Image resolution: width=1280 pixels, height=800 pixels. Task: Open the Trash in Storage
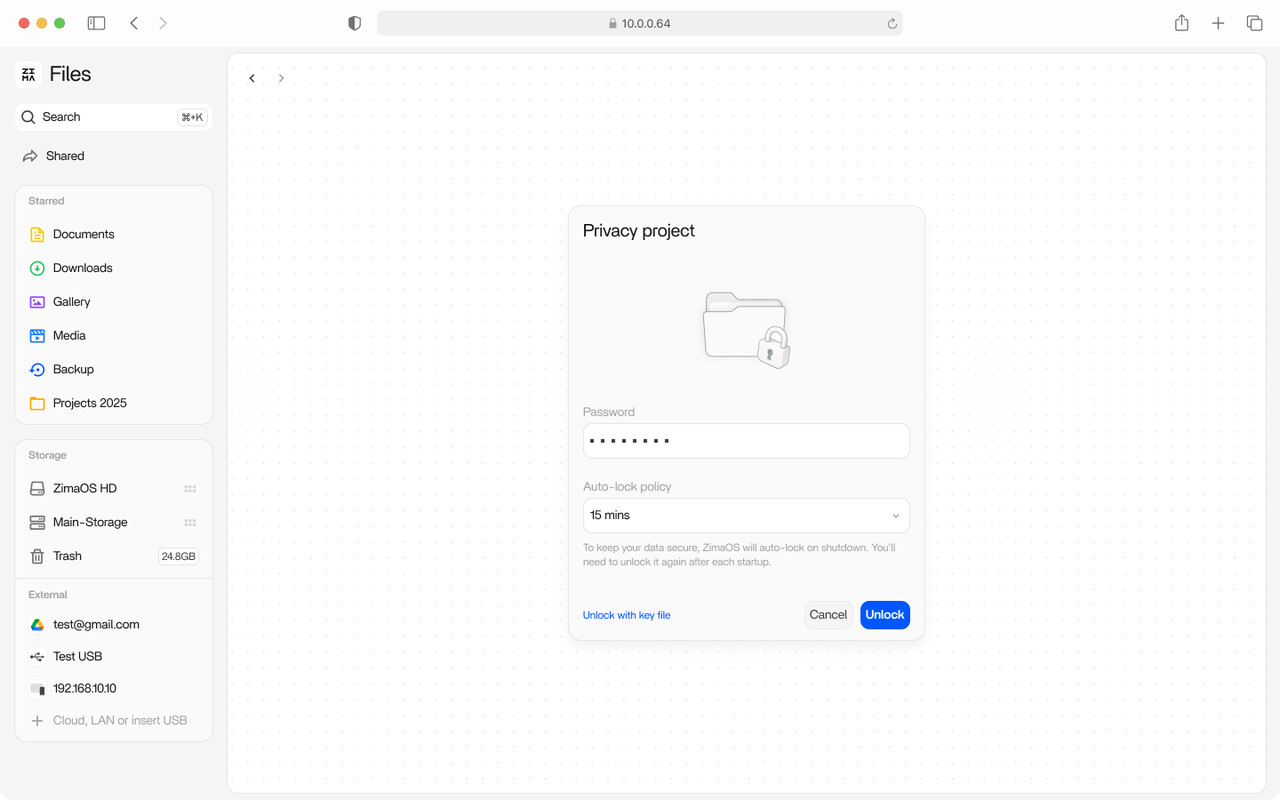click(67, 556)
